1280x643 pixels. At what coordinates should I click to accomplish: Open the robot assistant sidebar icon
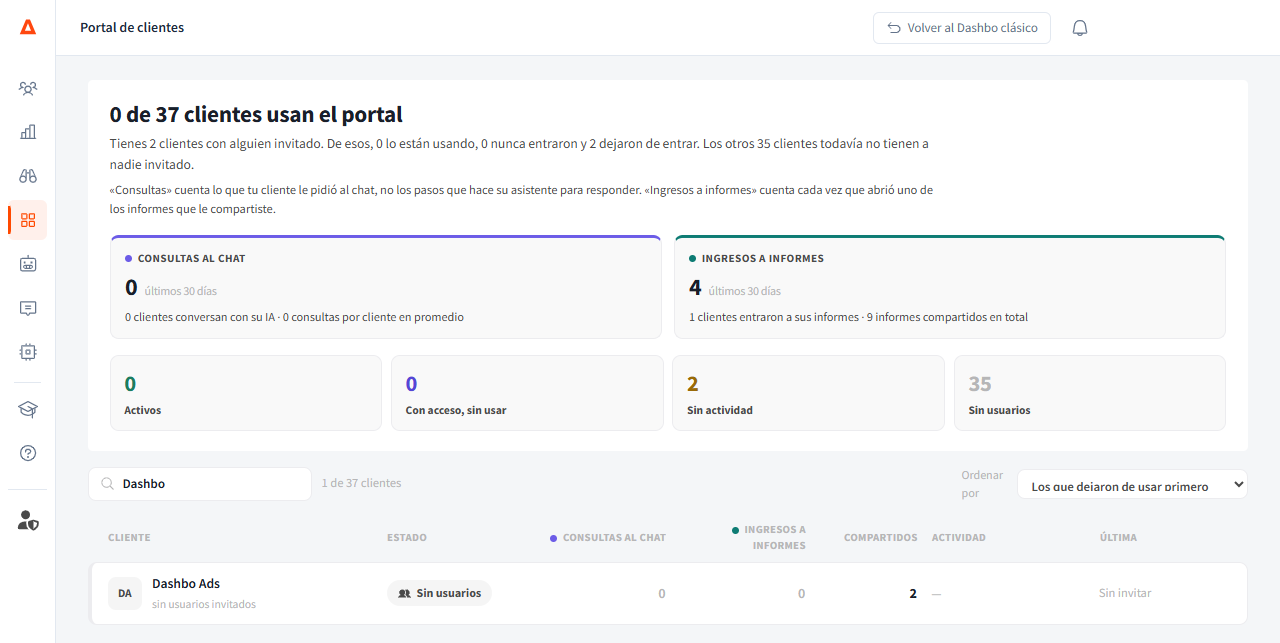[28, 264]
